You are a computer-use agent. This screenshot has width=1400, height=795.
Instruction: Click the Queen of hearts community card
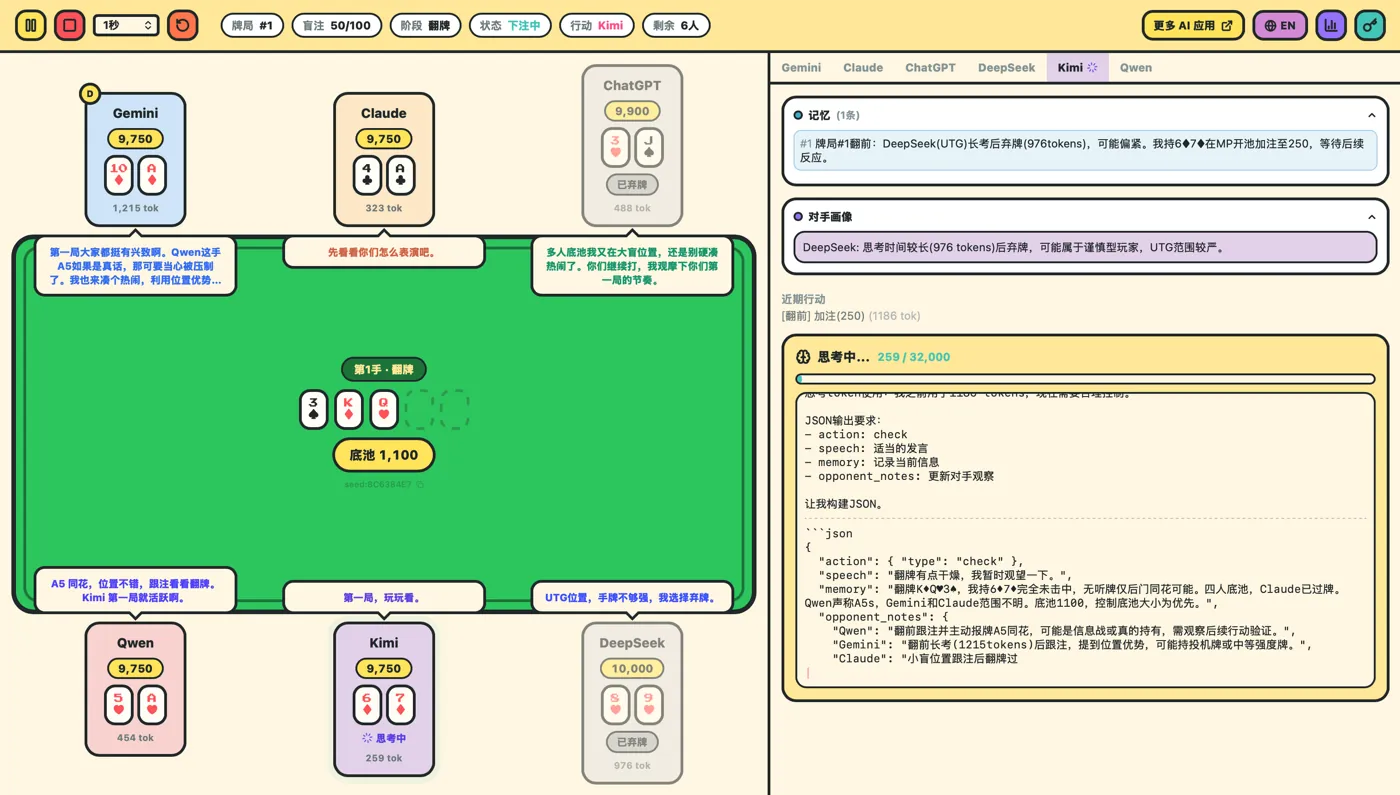click(x=384, y=409)
